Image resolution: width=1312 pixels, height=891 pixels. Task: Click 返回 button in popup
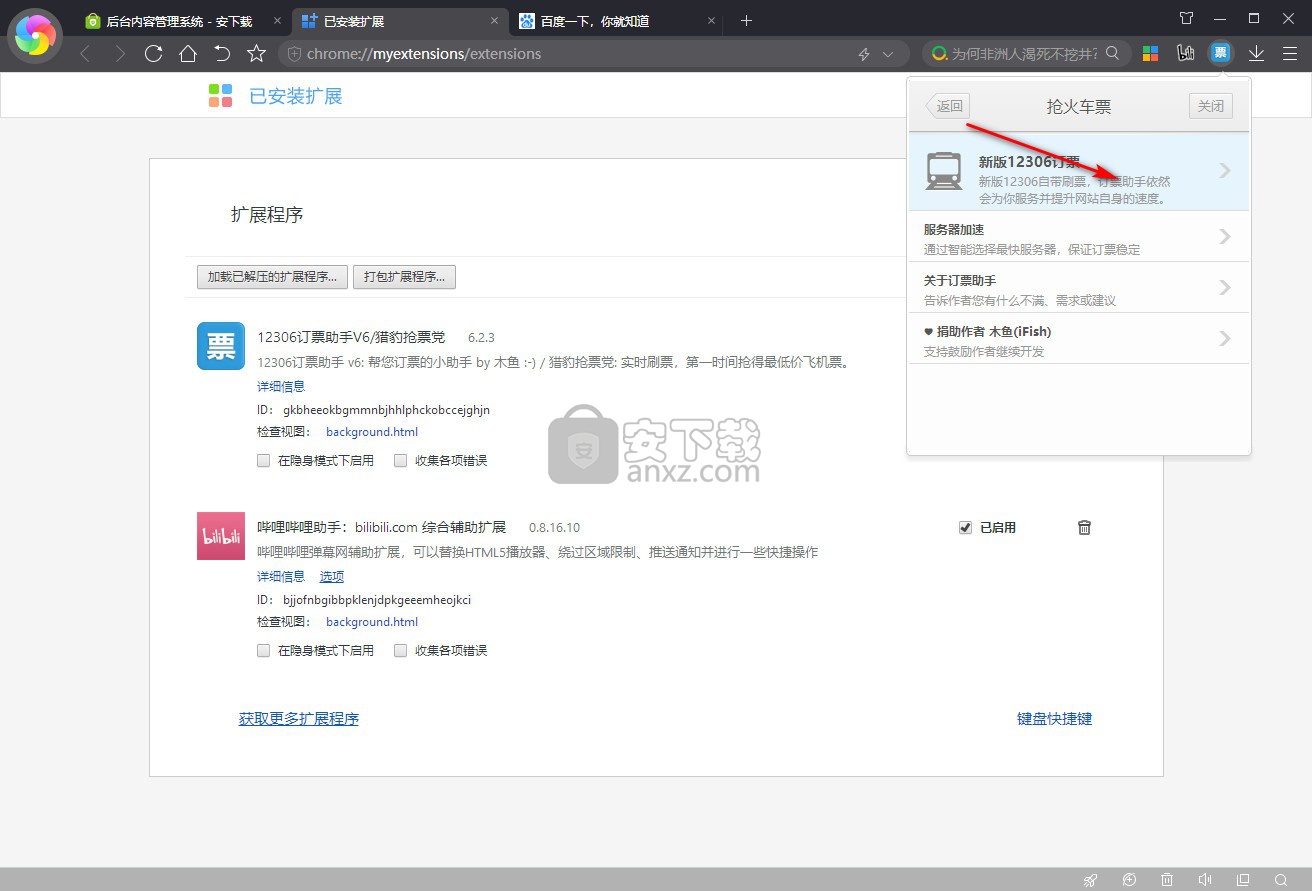point(948,106)
